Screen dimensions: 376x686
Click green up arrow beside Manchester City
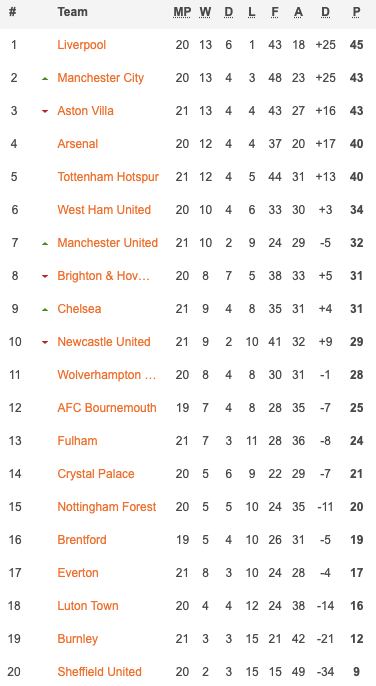(x=45, y=79)
